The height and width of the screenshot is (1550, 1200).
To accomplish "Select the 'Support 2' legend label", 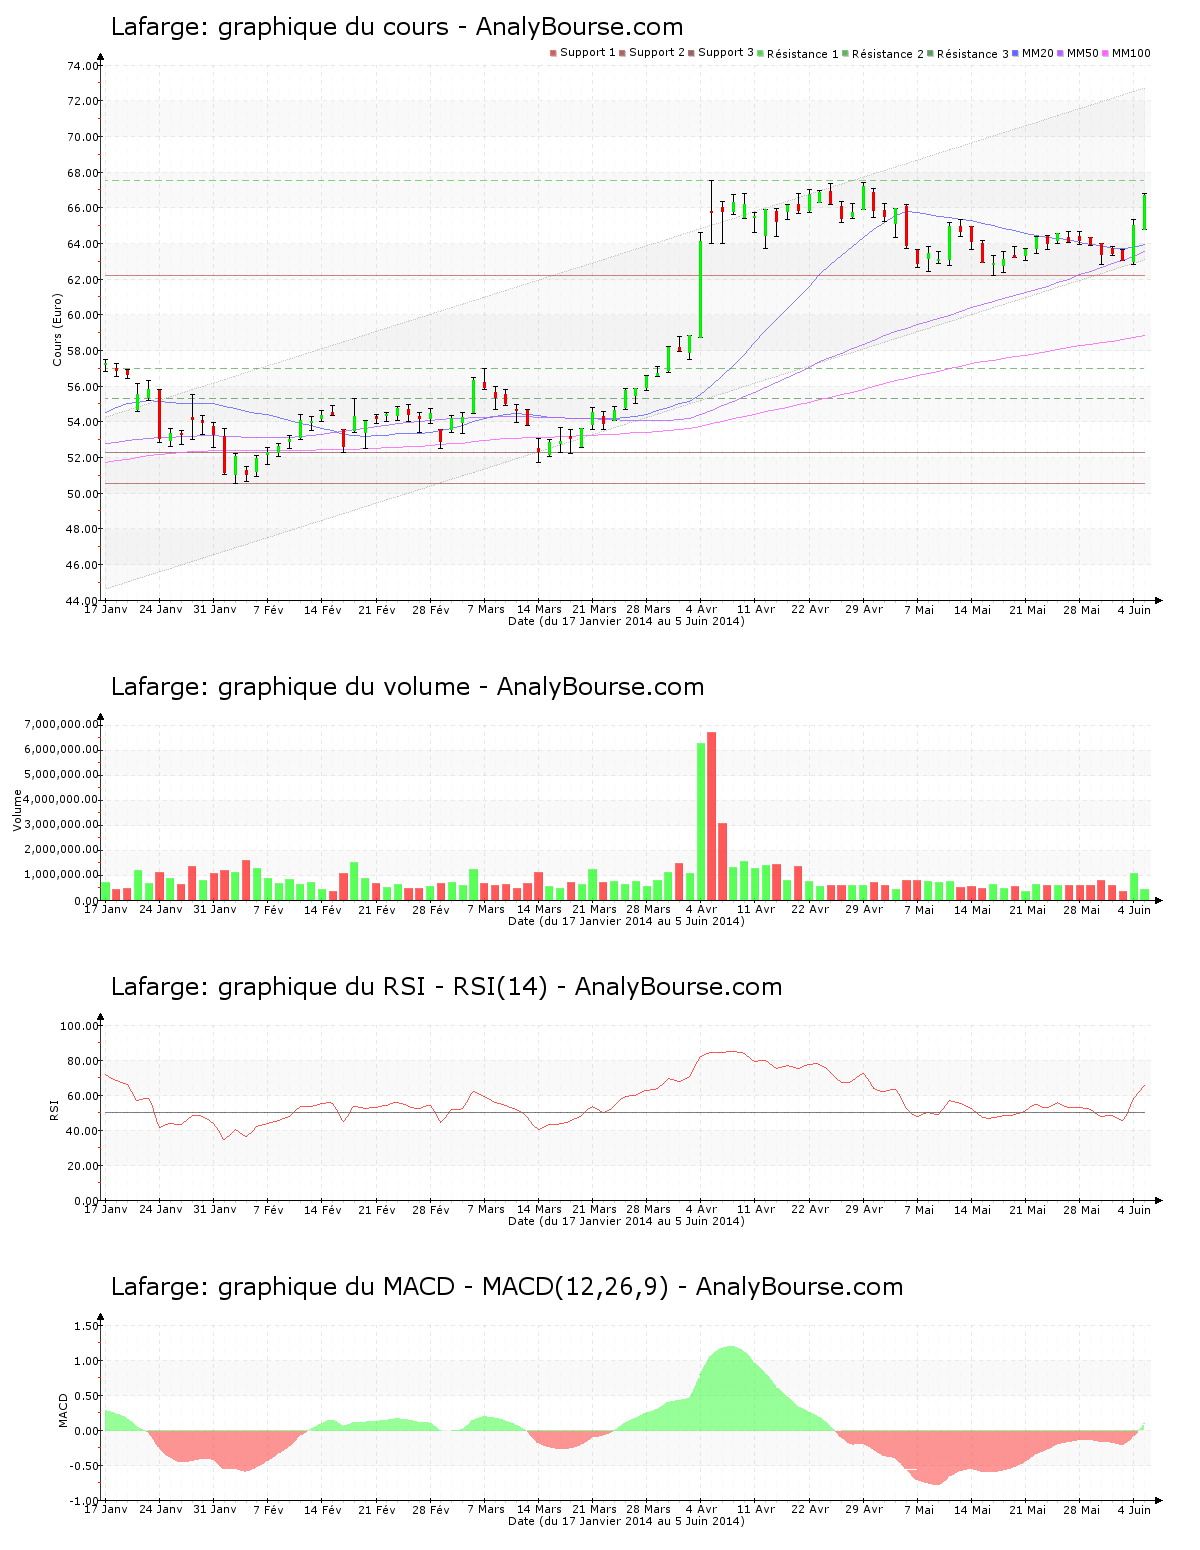I will point(657,52).
